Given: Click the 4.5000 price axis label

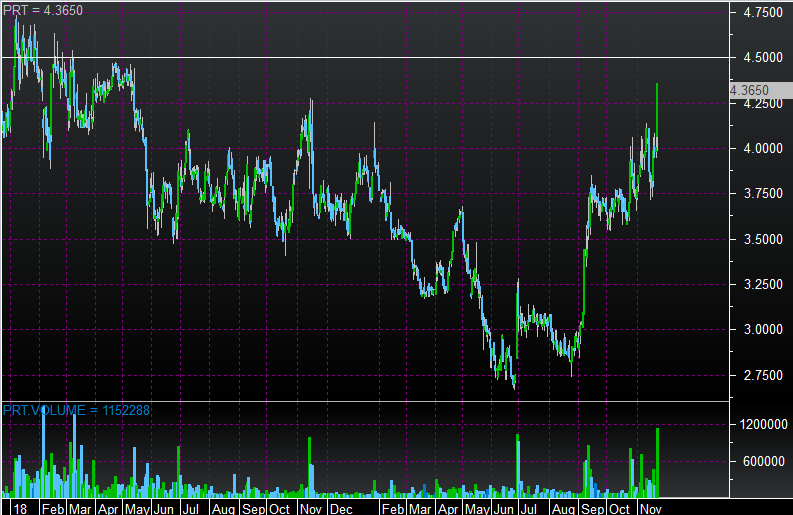Looking at the screenshot, I should point(755,58).
